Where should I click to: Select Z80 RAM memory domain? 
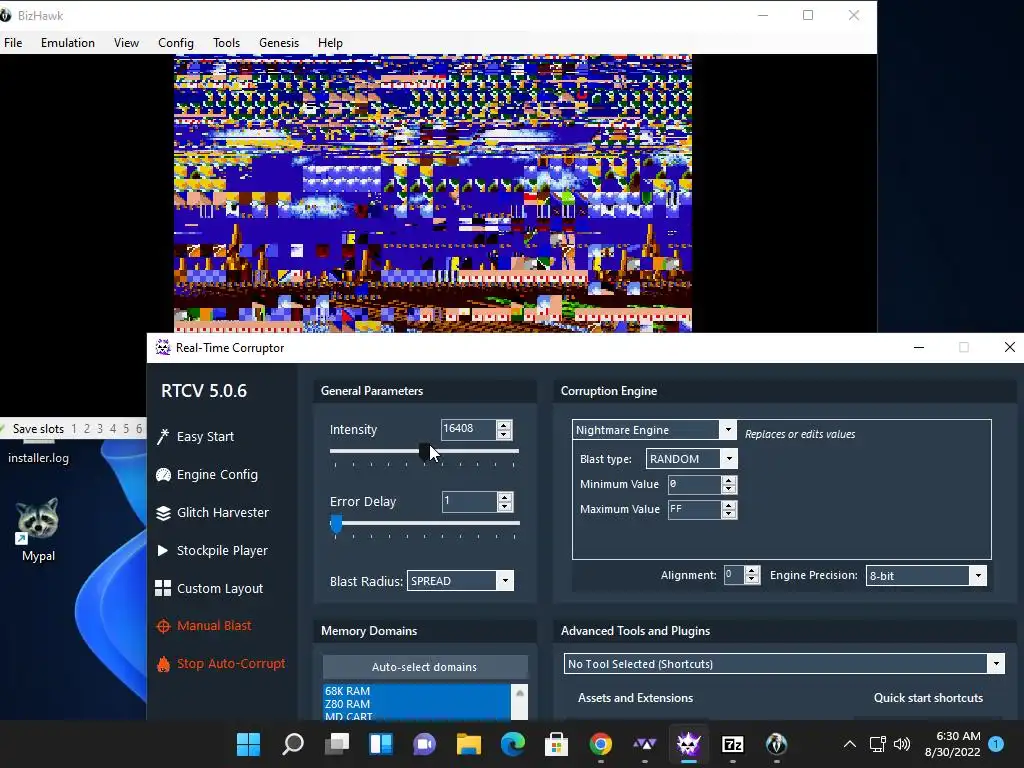click(416, 704)
